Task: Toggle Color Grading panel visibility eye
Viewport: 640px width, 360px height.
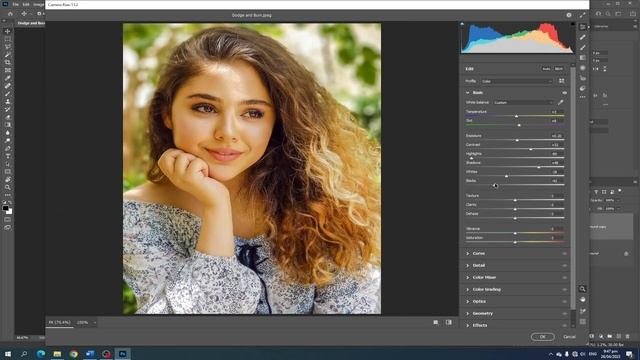Action: point(564,290)
